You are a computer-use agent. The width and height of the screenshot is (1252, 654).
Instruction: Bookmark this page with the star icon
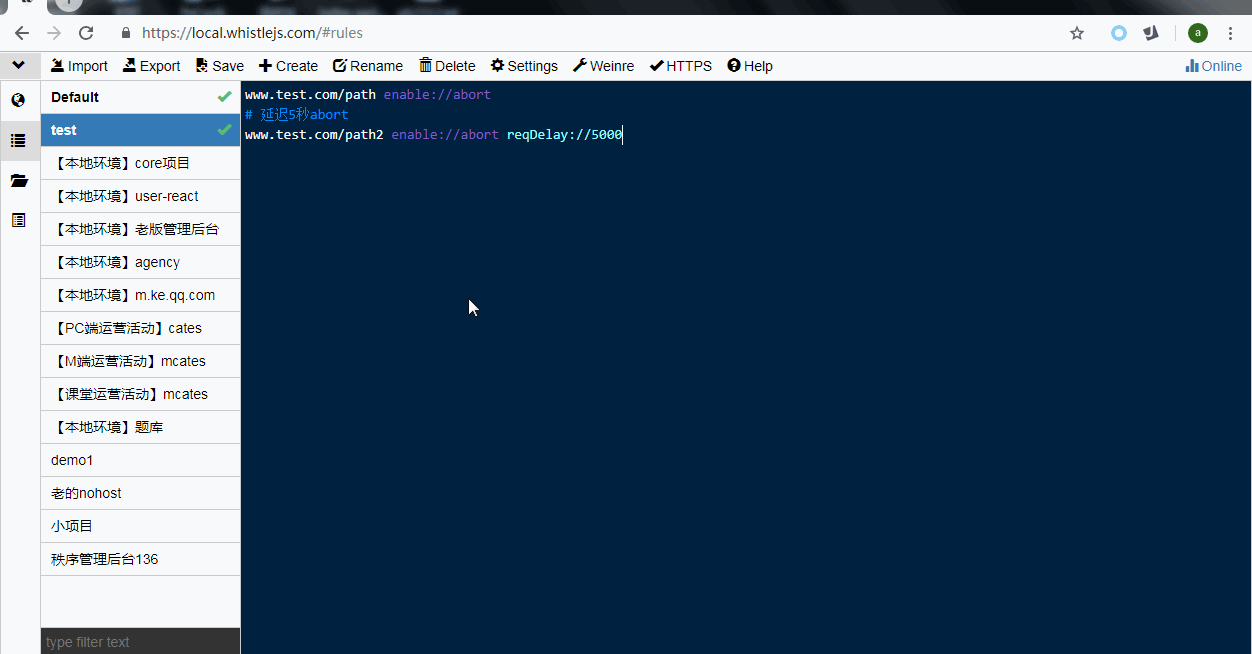pos(1077,33)
